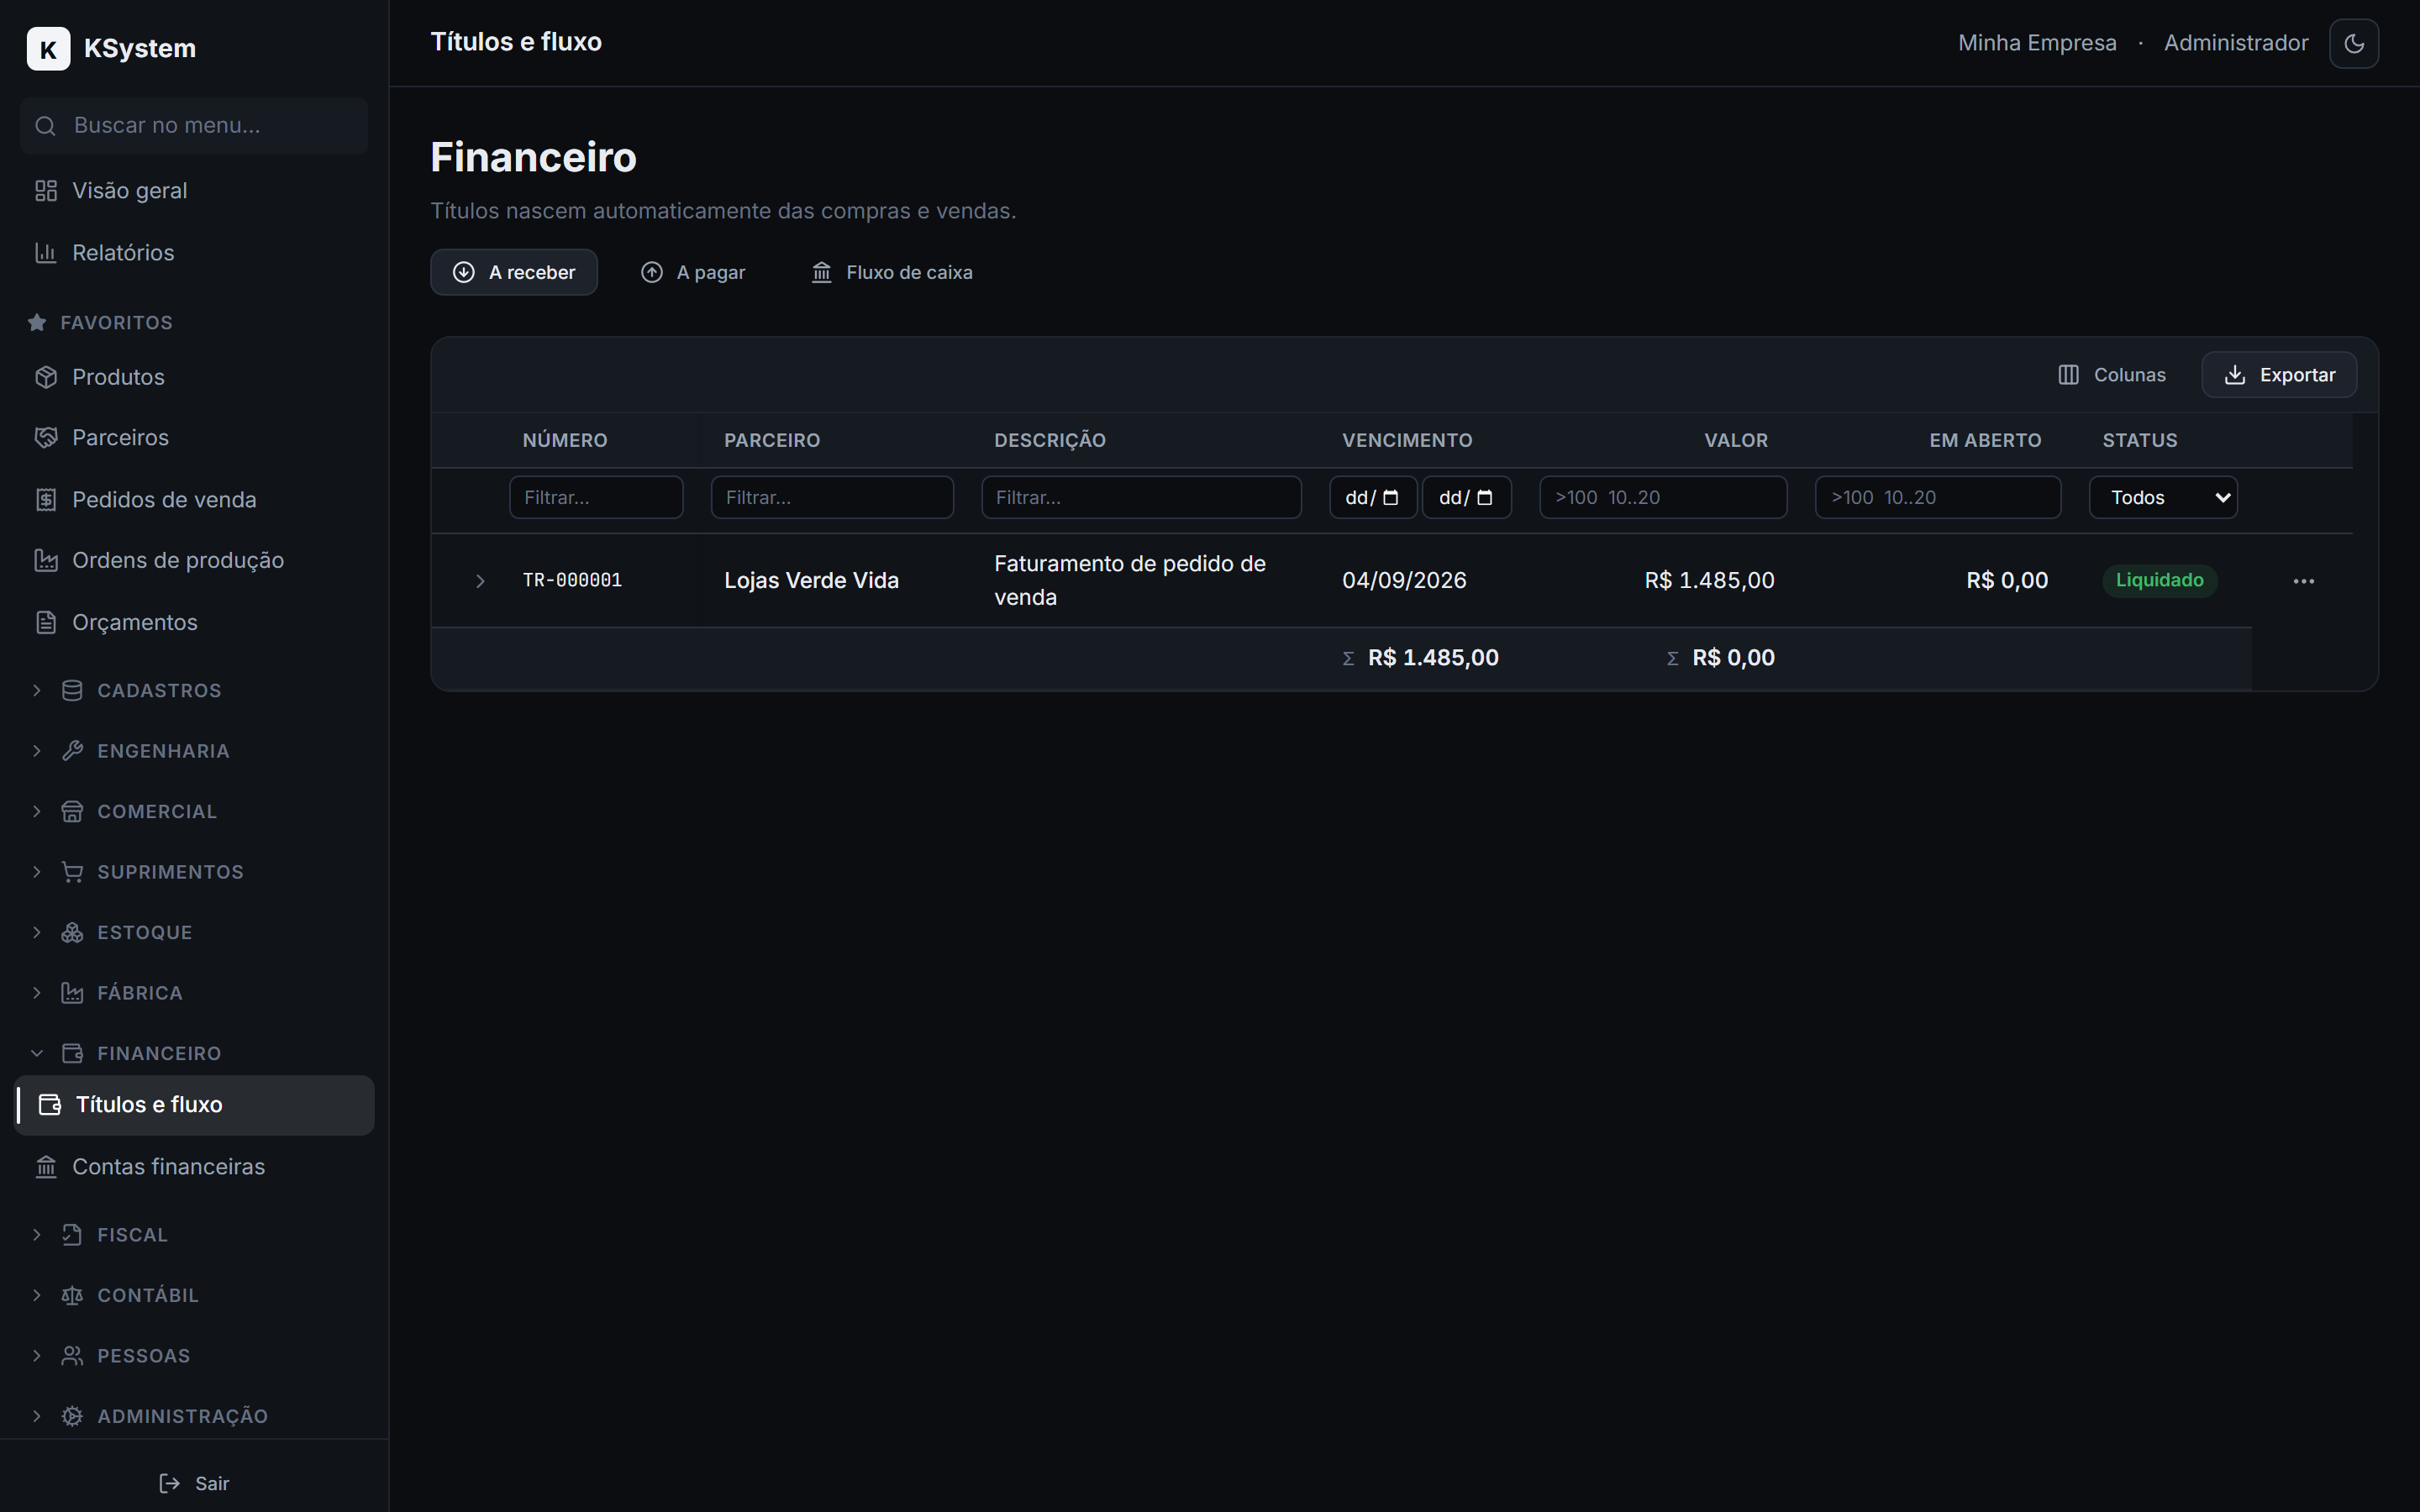2420x1512 pixels.
Task: Sort by the VALOR column header
Action: [1736, 441]
